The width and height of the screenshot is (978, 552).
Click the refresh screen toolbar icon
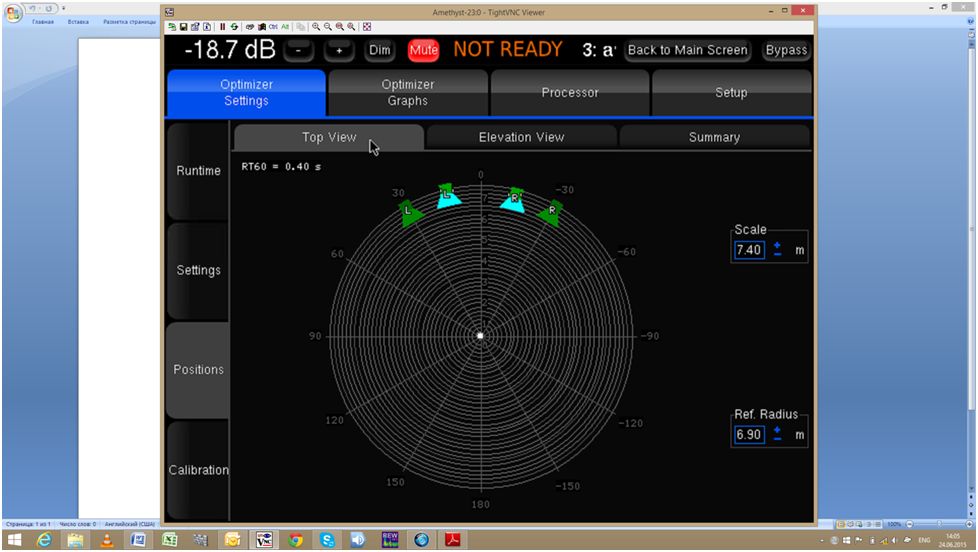tap(234, 27)
